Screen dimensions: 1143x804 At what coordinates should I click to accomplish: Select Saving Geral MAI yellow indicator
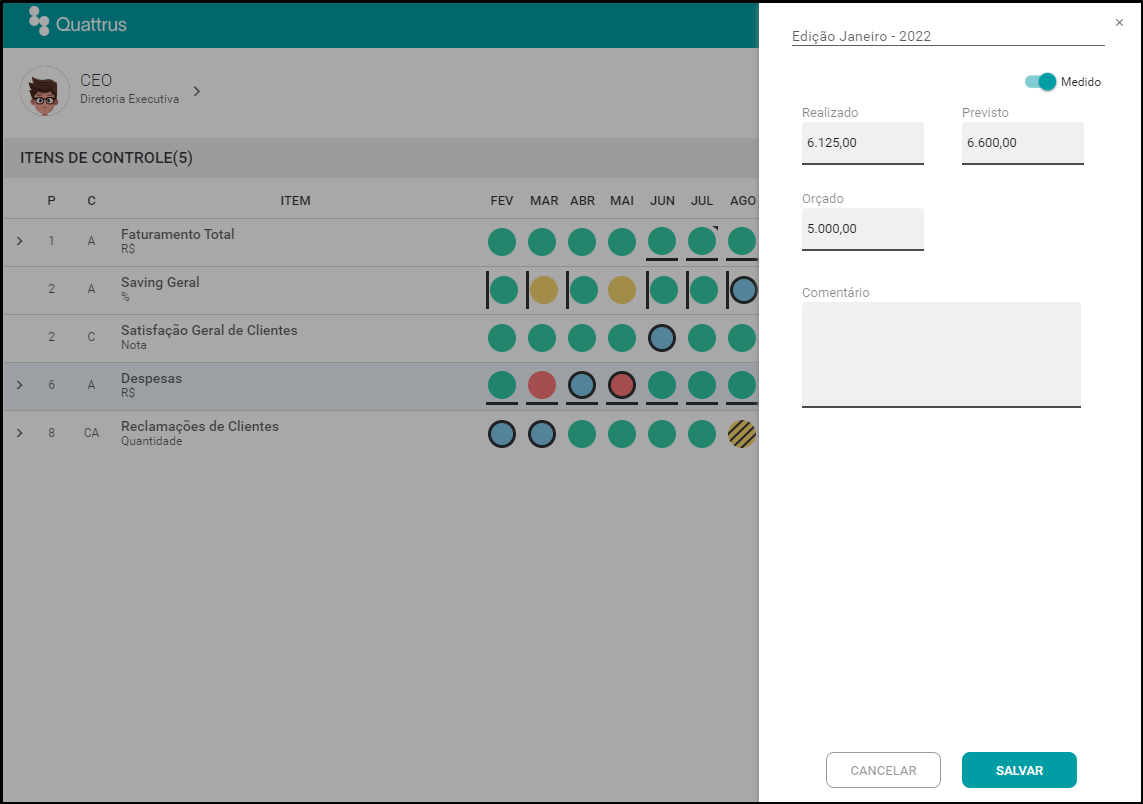click(622, 290)
